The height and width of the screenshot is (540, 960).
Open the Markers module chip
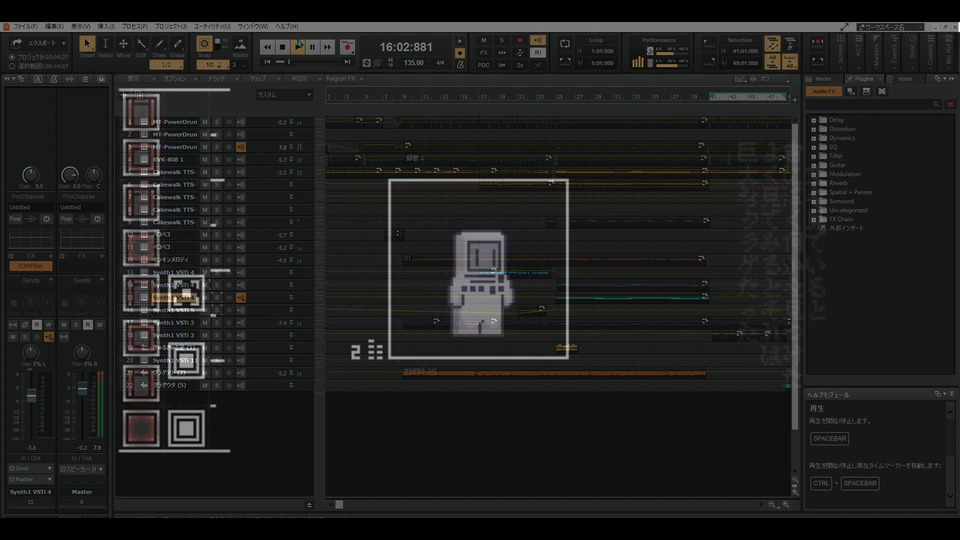[876, 51]
